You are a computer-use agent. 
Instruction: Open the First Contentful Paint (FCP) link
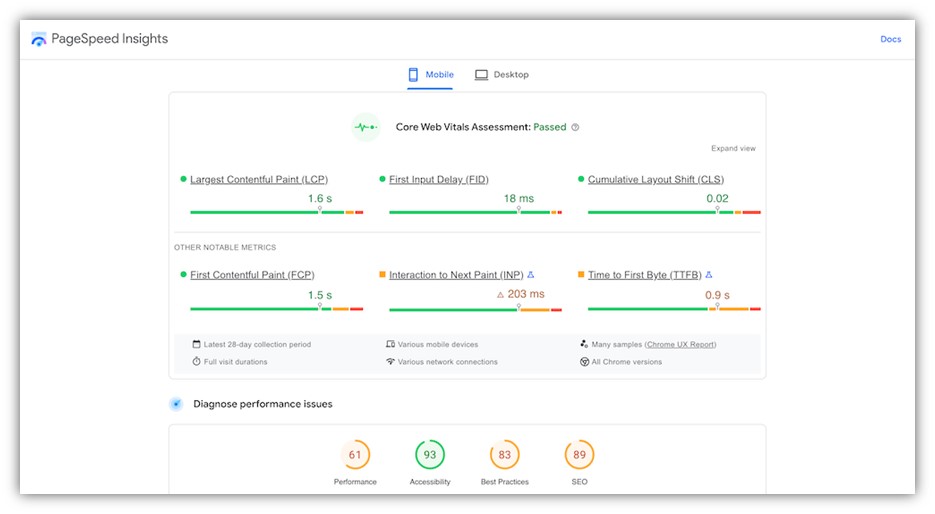pos(252,275)
